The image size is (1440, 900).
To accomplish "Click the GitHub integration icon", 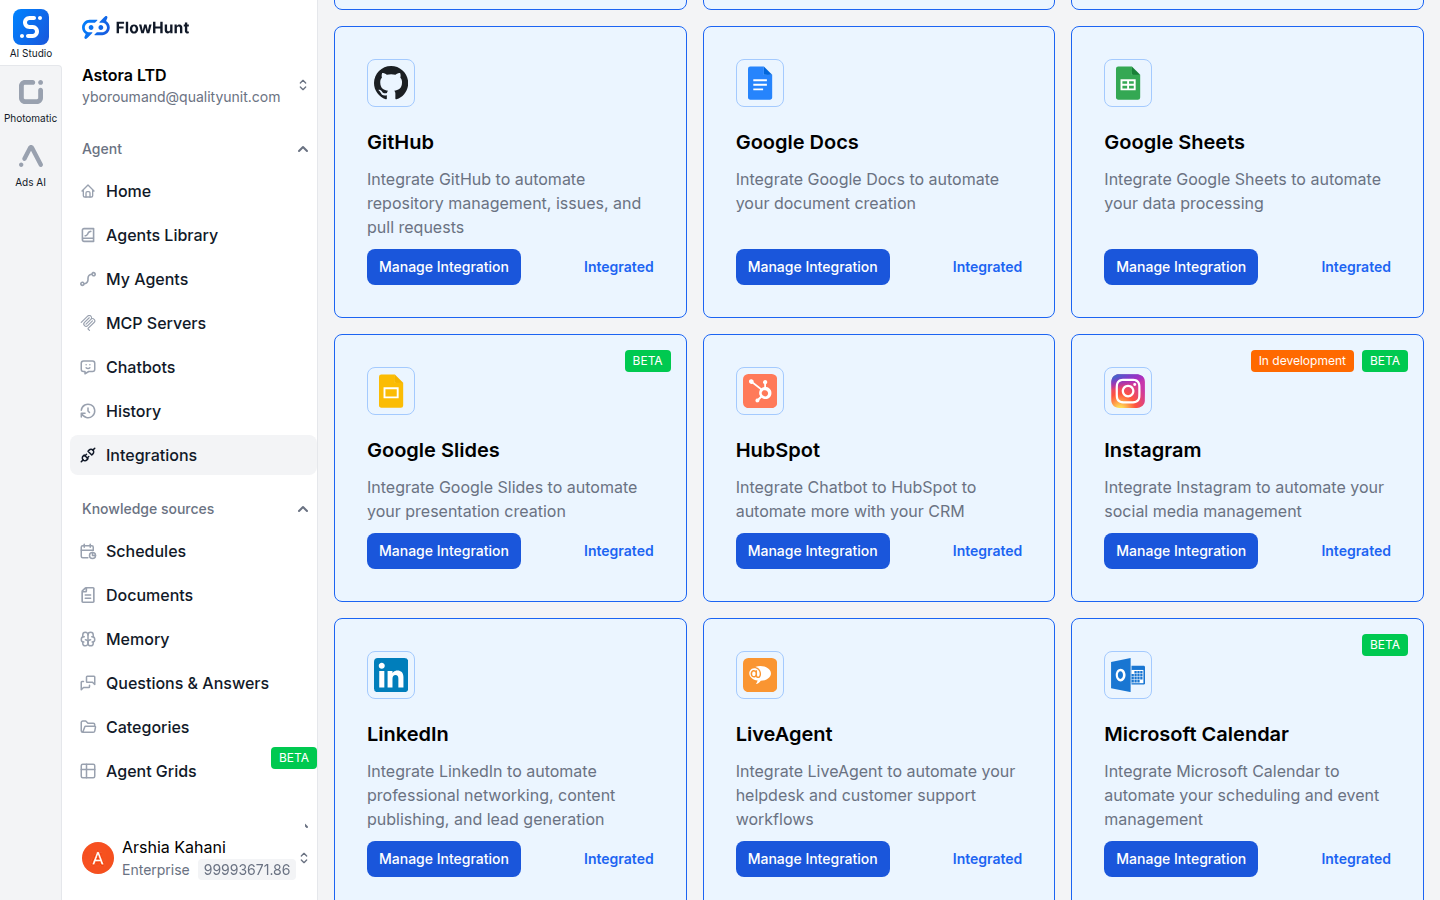I will click(391, 83).
